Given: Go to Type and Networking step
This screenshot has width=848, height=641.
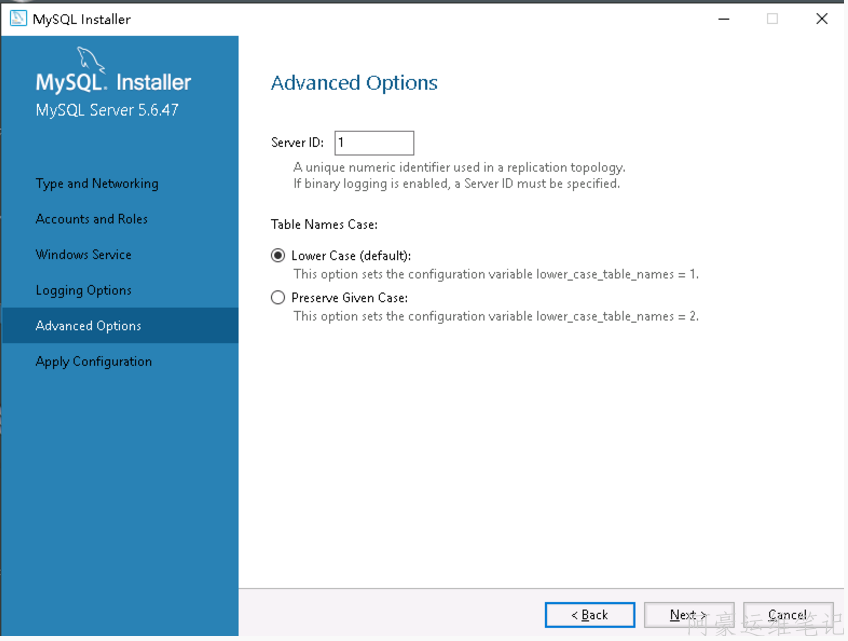Looking at the screenshot, I should pos(97,184).
